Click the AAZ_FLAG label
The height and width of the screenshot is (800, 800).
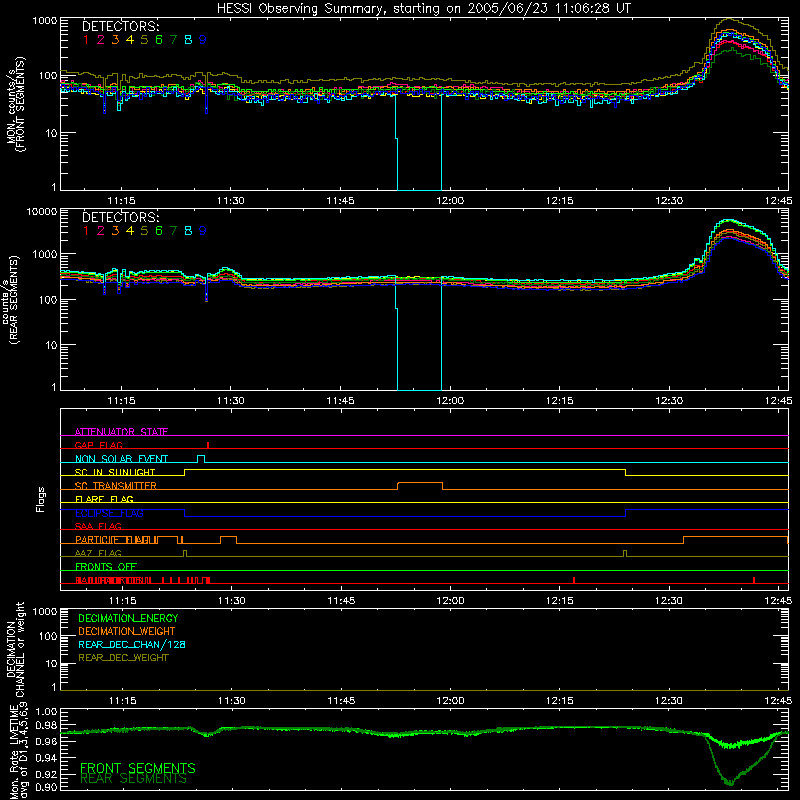[x=98, y=553]
